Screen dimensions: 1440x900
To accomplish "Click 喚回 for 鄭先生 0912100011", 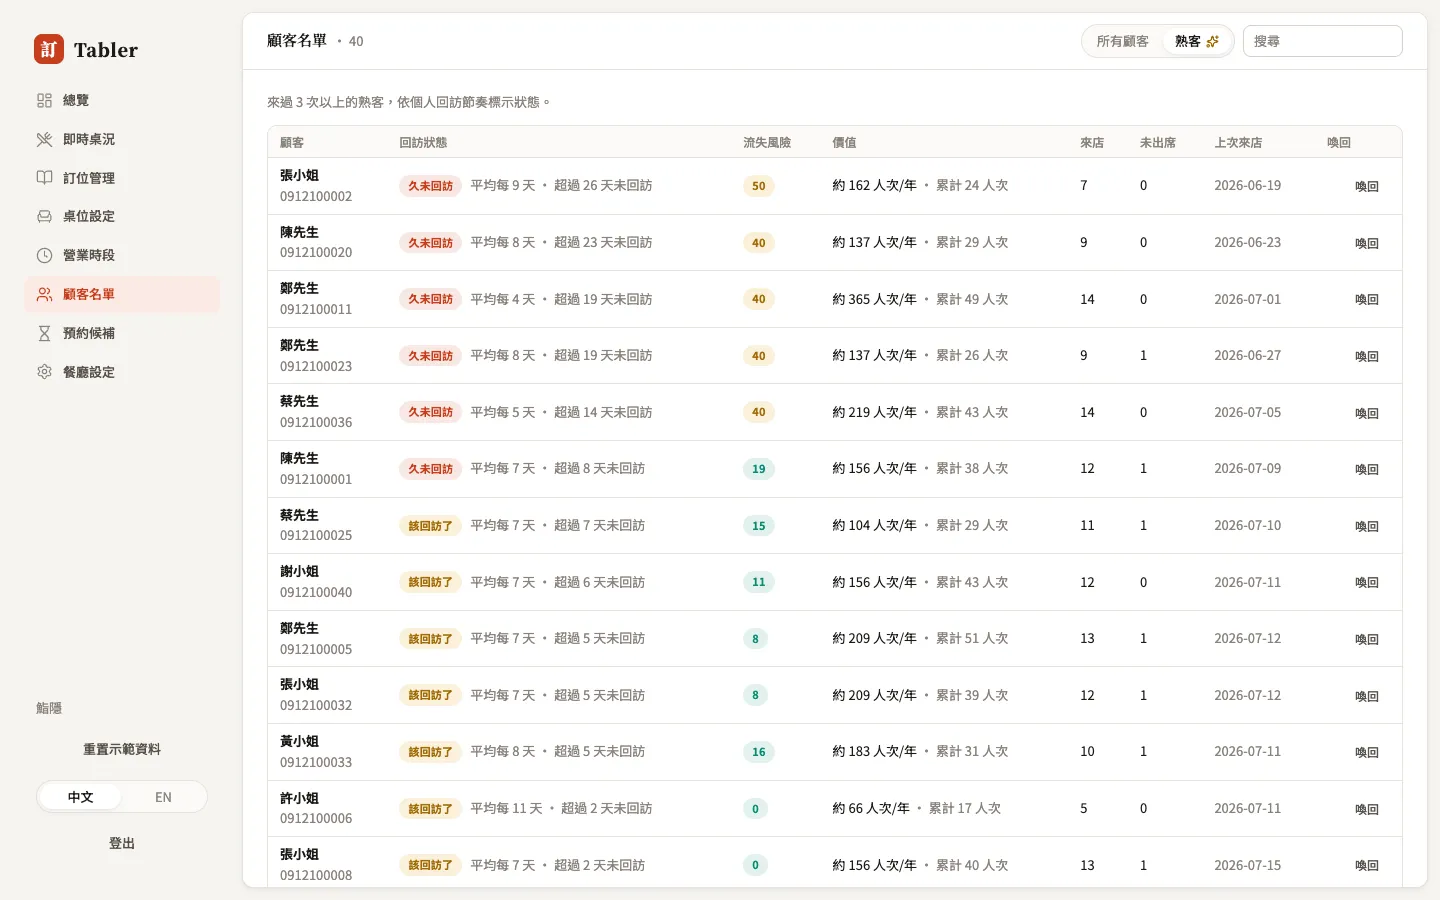I will click(1366, 299).
